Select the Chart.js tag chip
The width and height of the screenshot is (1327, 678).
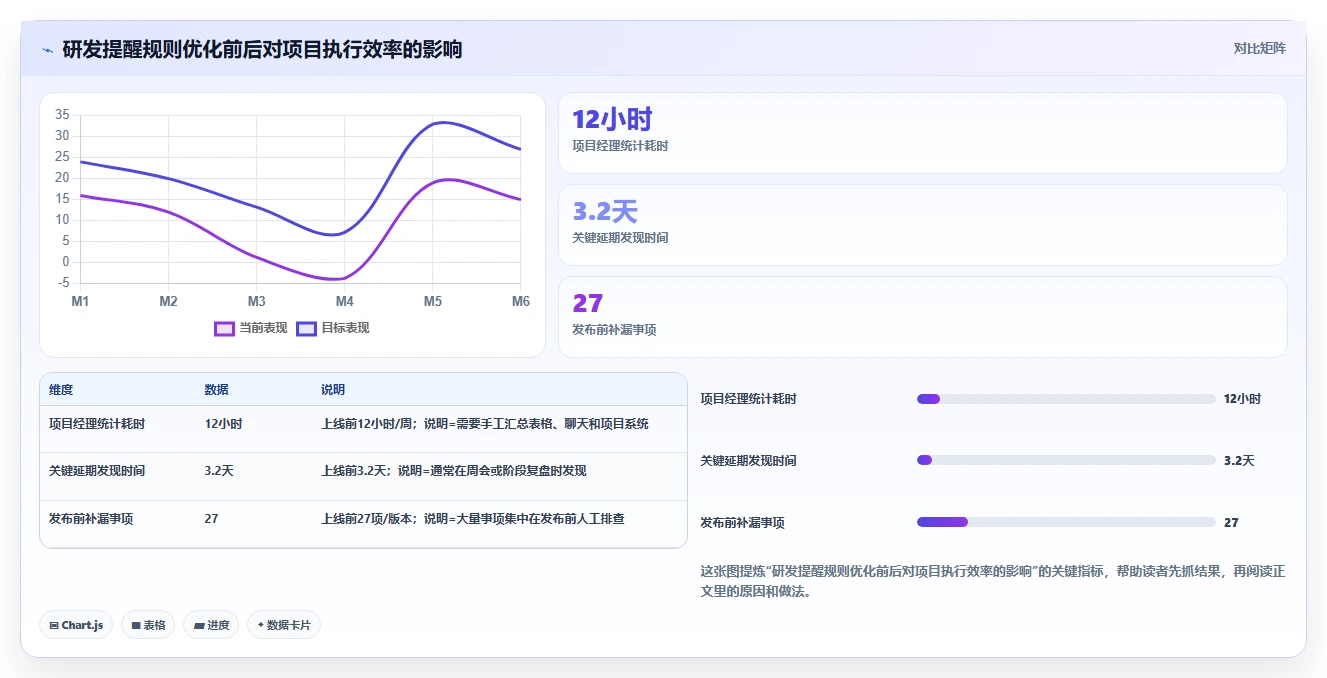[x=76, y=625]
